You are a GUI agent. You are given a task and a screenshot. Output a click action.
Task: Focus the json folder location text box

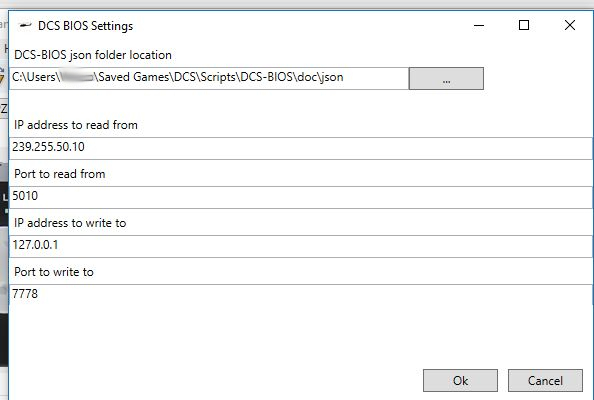click(209, 78)
